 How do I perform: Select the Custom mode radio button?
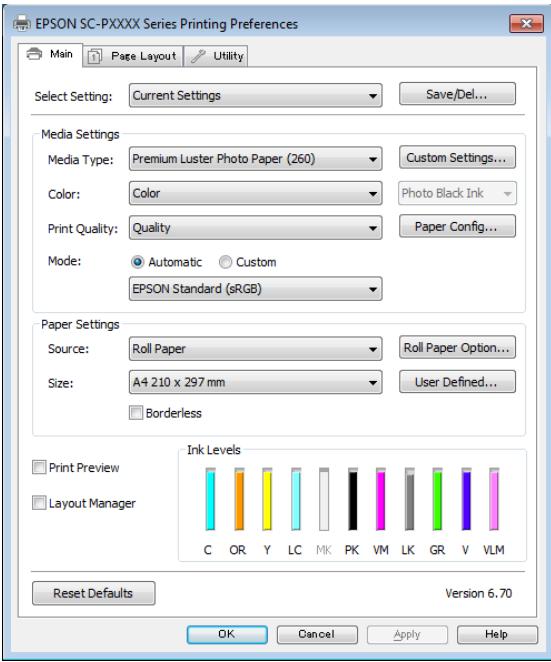pyautogui.click(x=225, y=262)
